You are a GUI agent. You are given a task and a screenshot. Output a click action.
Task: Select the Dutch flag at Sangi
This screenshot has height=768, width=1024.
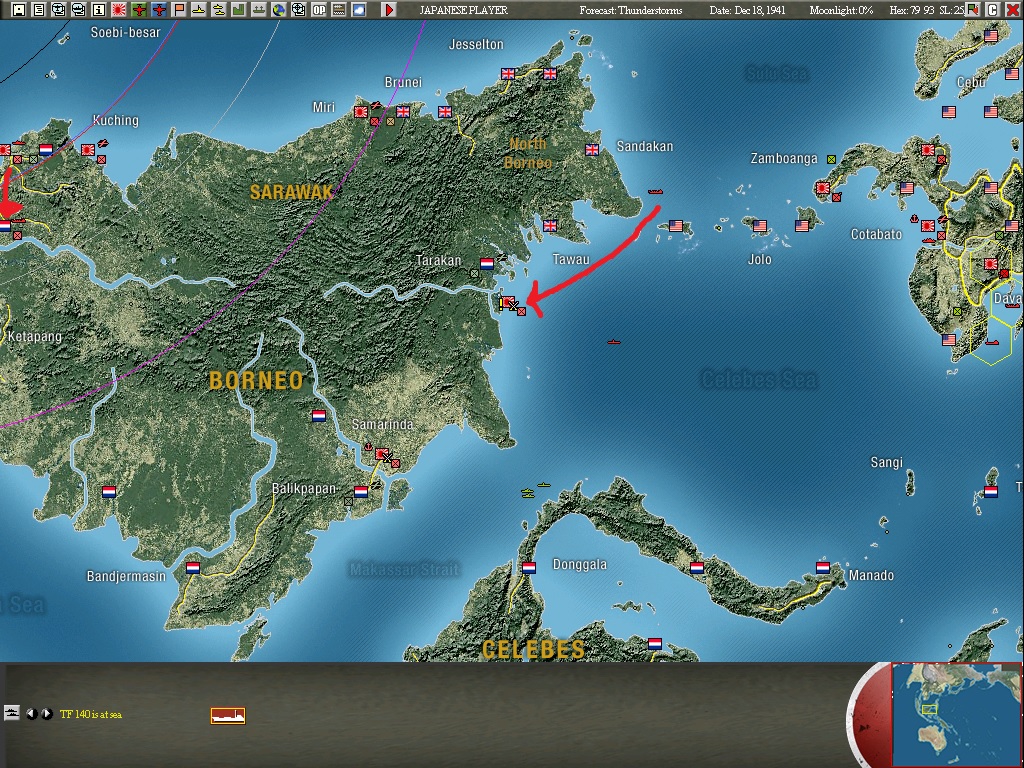991,492
